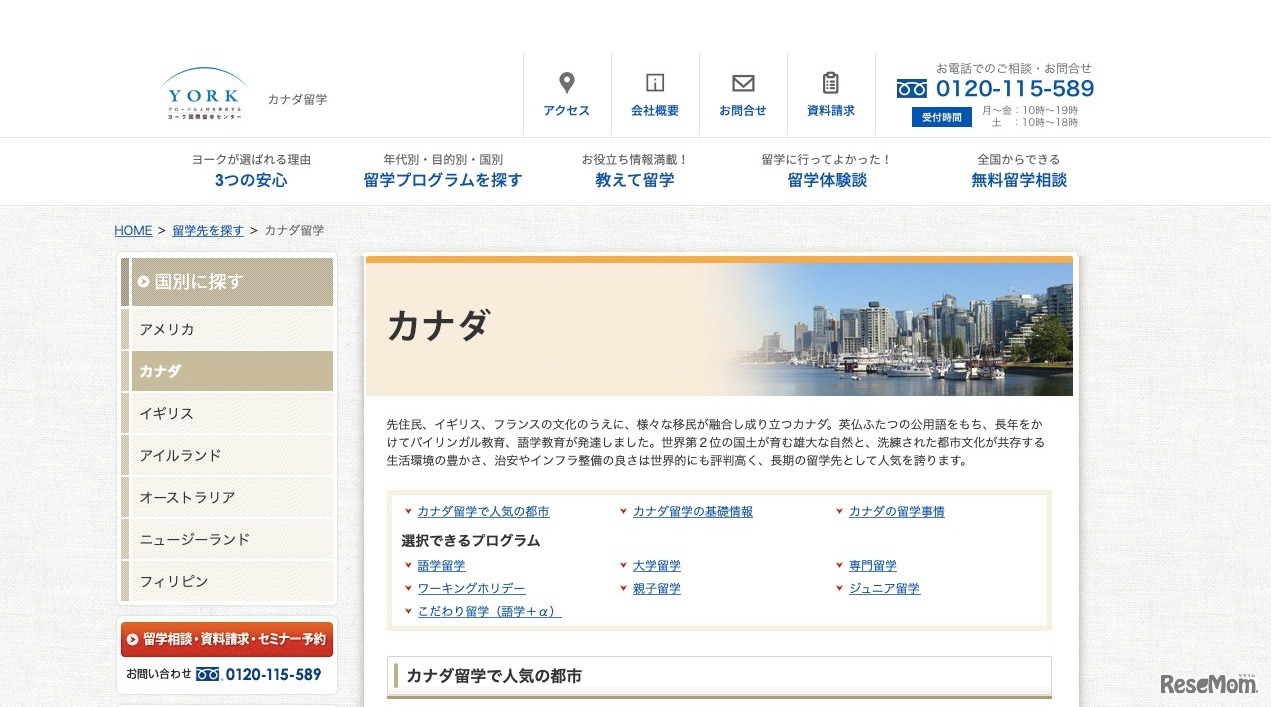The image size is (1271, 707).
Task: Click the 会社概要 info icon
Action: [655, 83]
